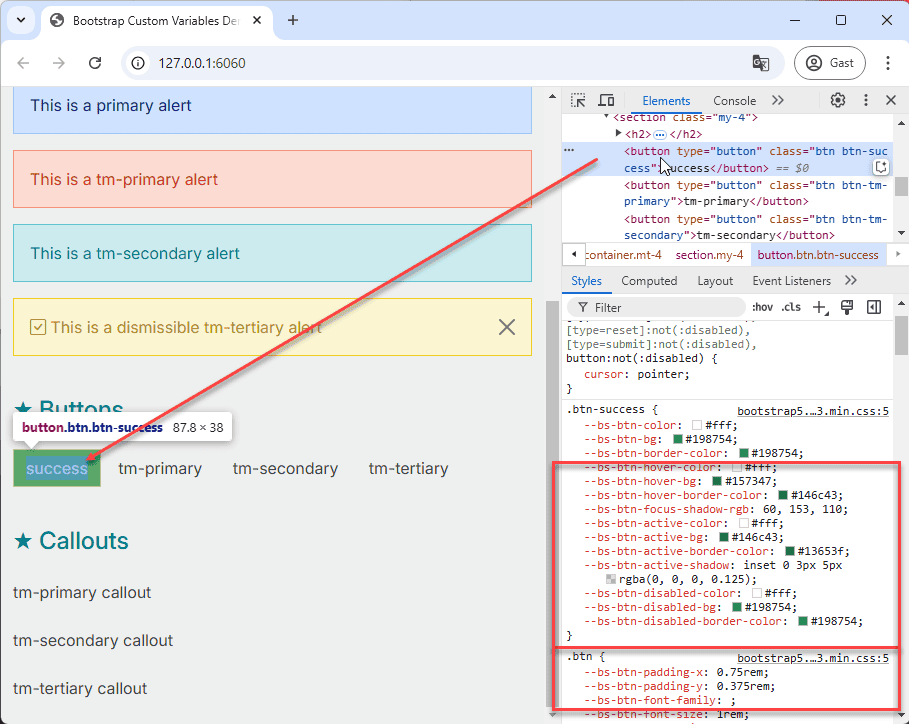Expand the h2 ellipsis badge in DOM tree
Image resolution: width=909 pixels, height=724 pixels.
[x=660, y=134]
